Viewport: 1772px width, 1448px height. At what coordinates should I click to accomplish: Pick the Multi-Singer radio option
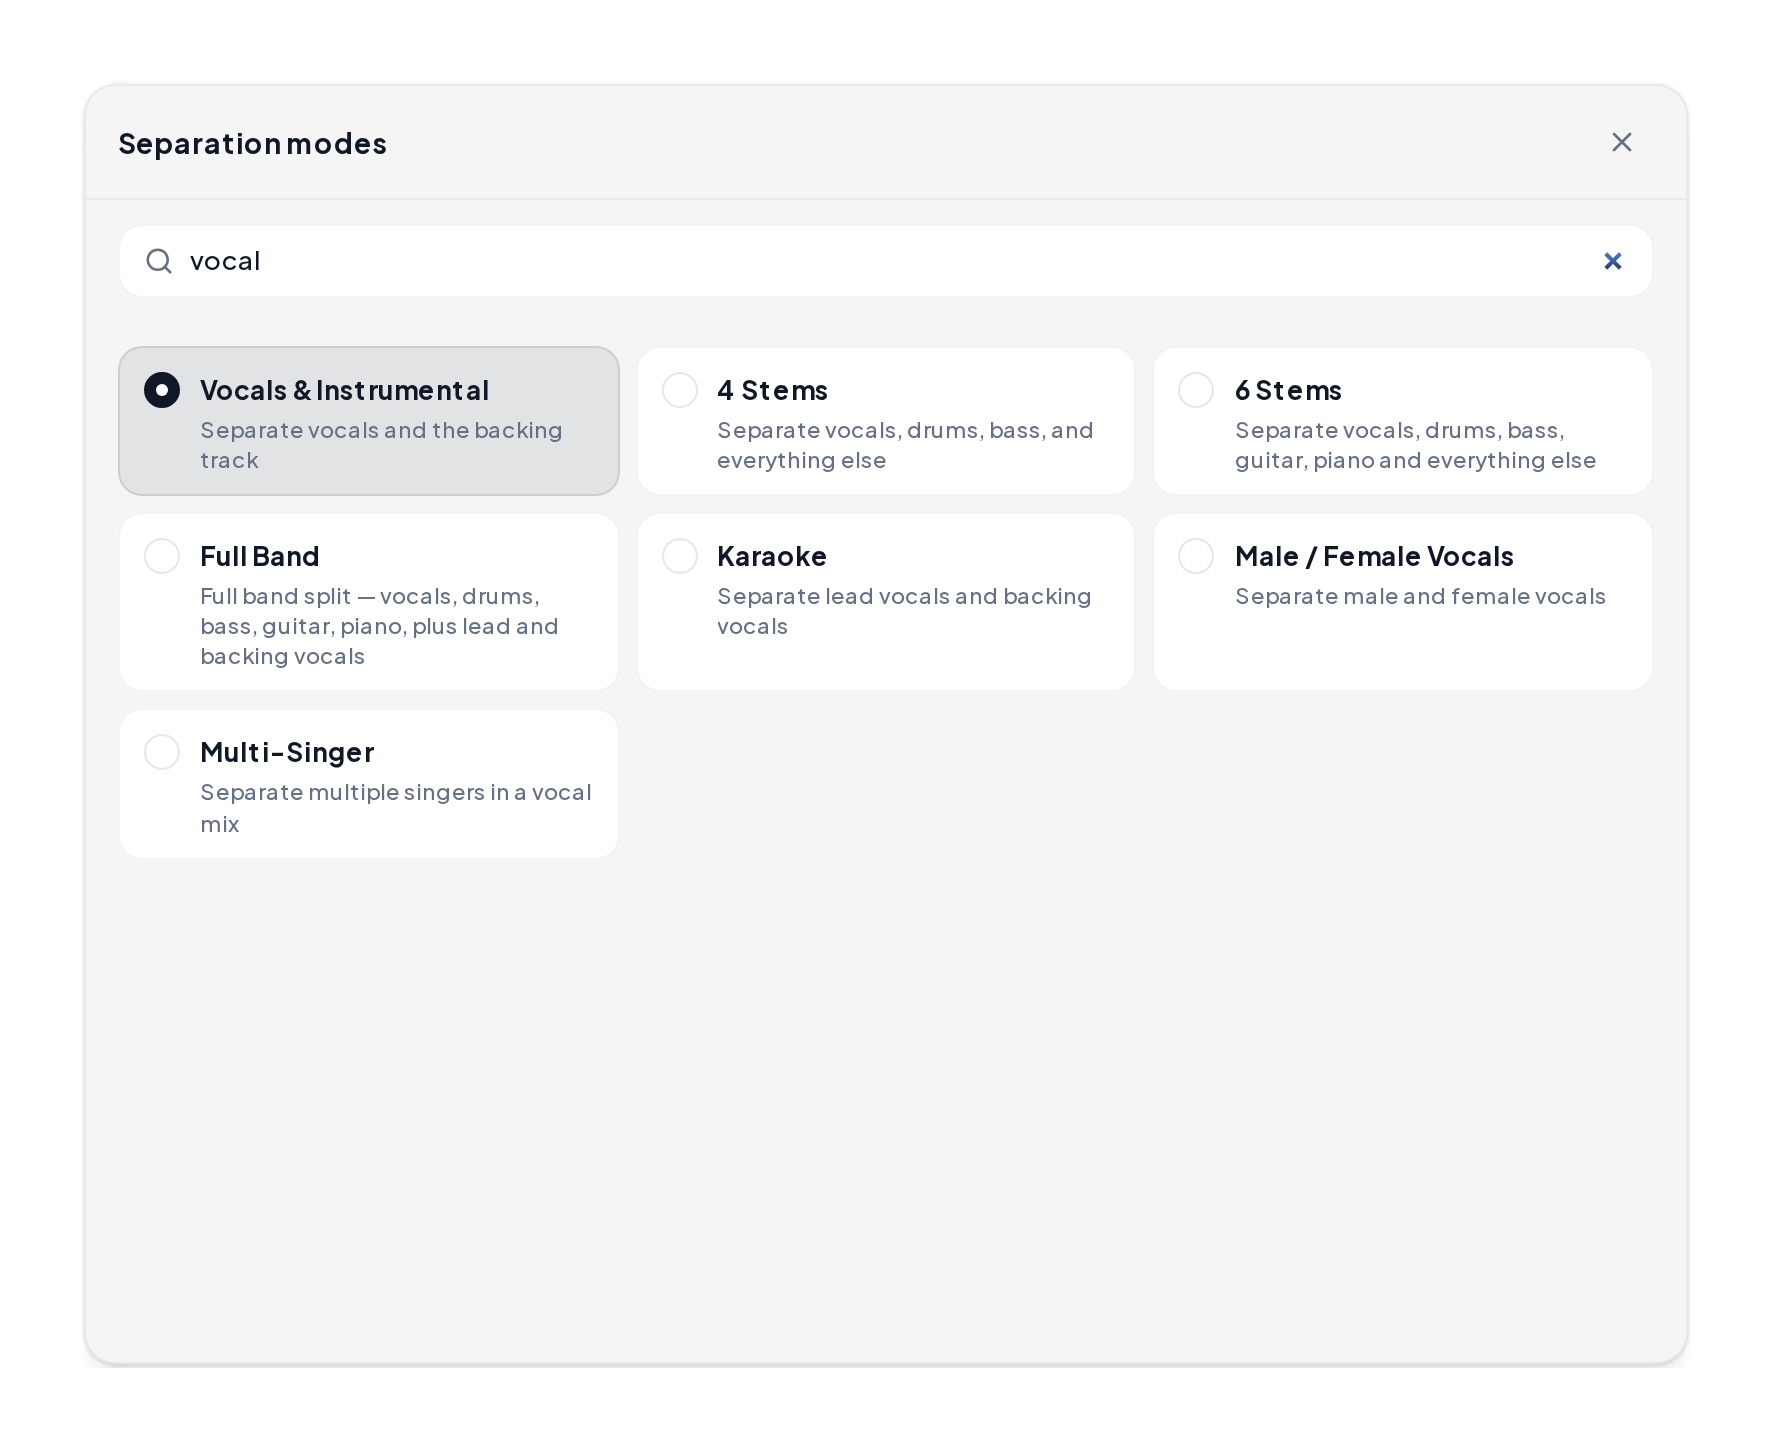(162, 752)
